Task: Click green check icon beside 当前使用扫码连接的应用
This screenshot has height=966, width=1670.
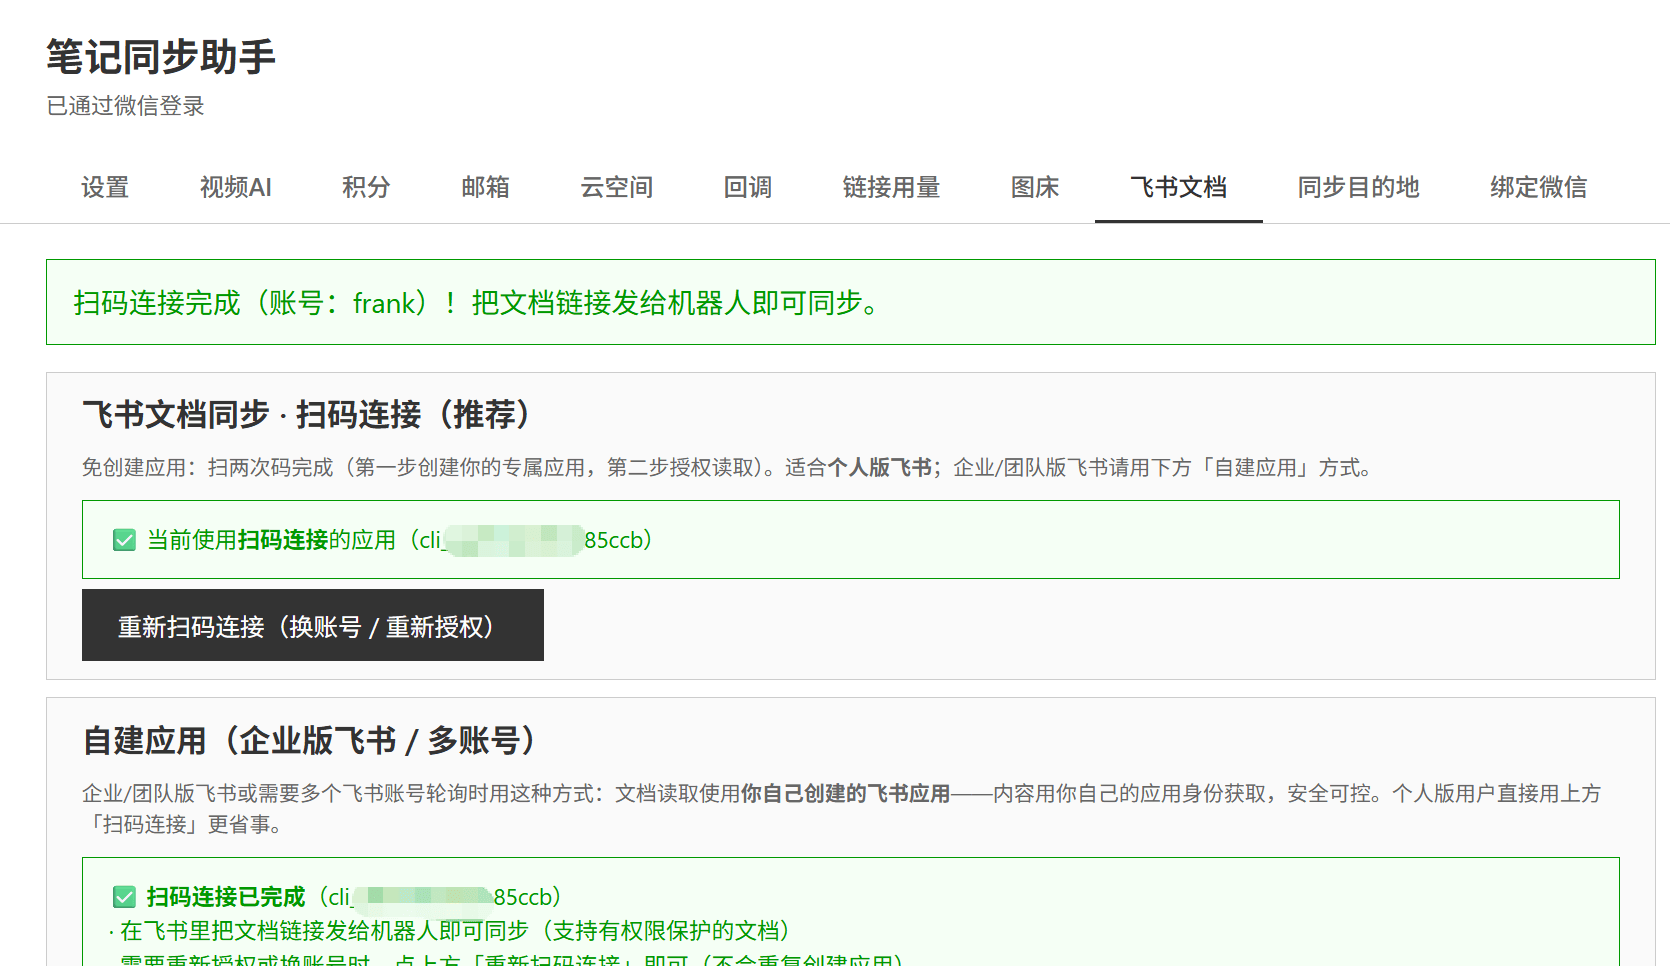Action: 125,541
